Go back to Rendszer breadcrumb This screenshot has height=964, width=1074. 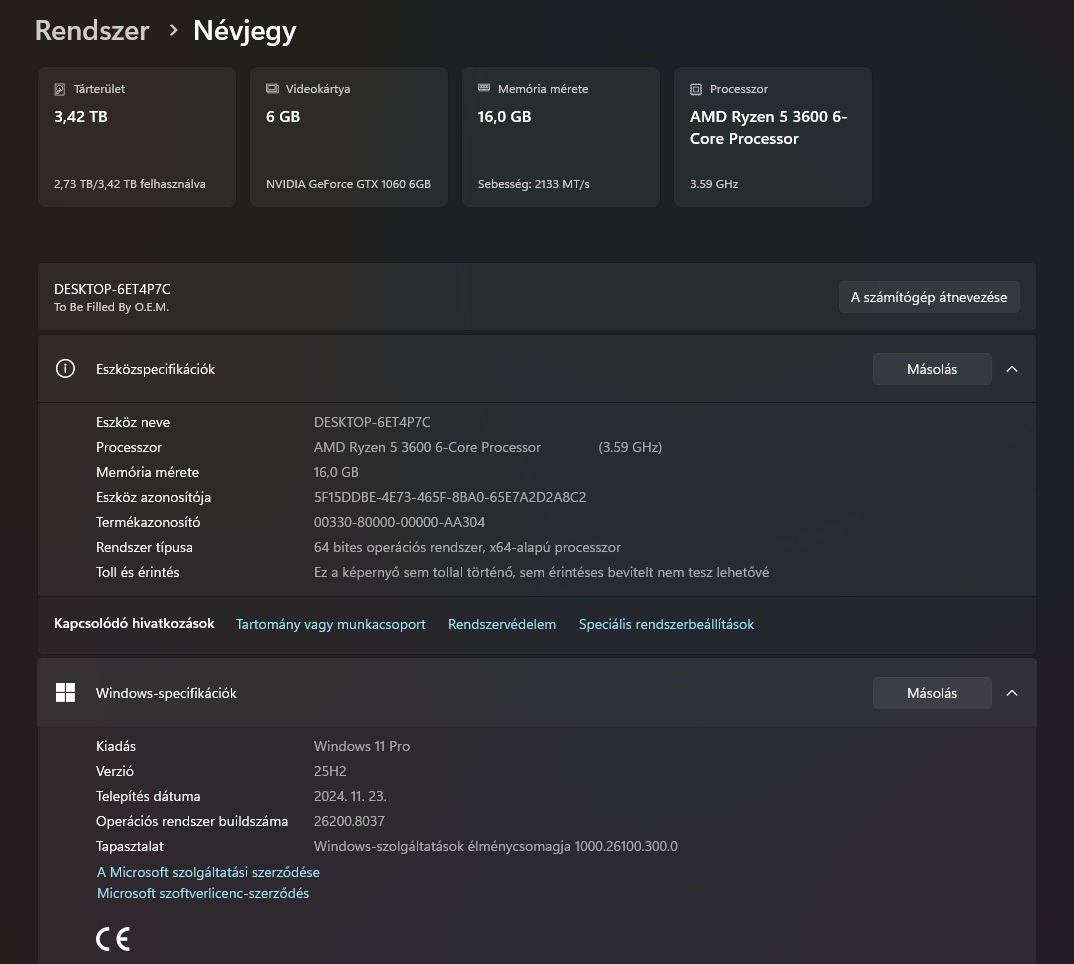[x=92, y=31]
